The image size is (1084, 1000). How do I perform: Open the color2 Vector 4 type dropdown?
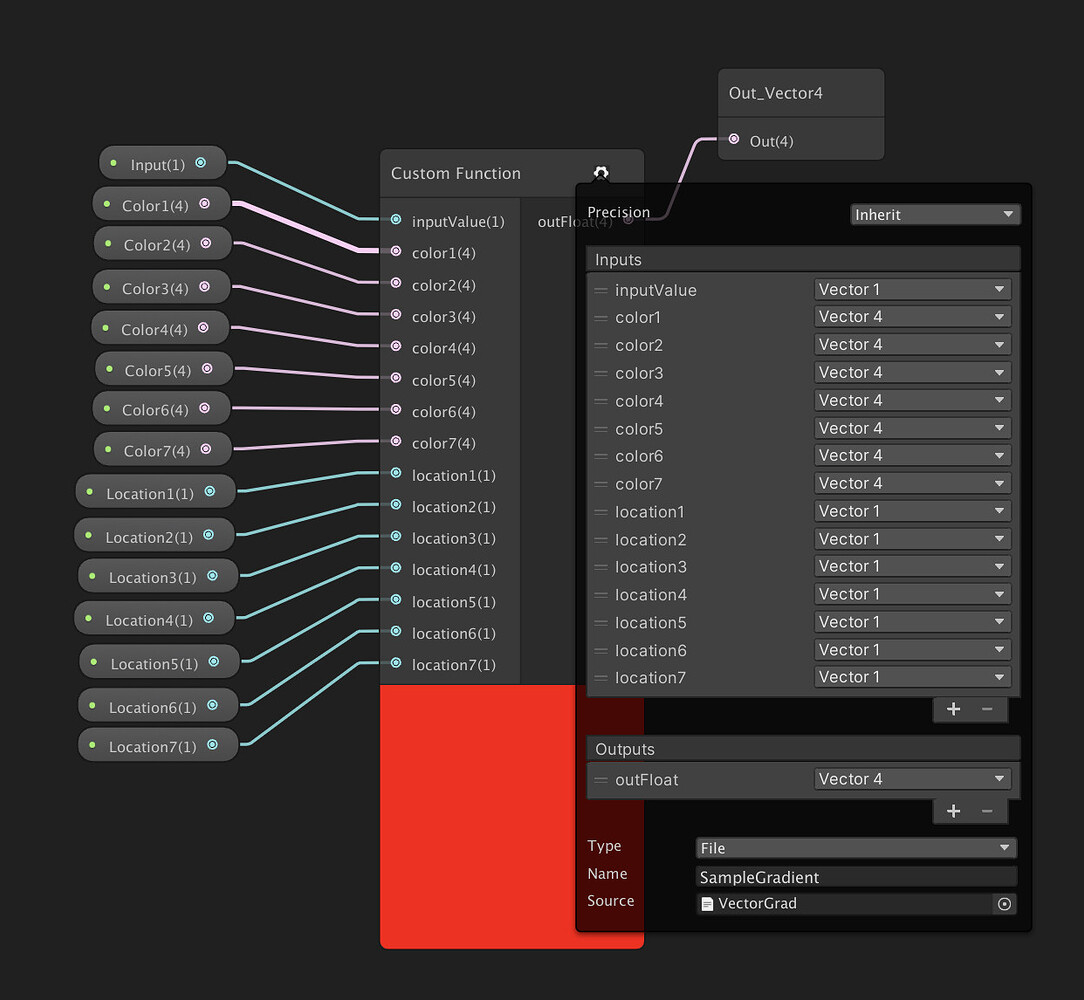(x=911, y=344)
